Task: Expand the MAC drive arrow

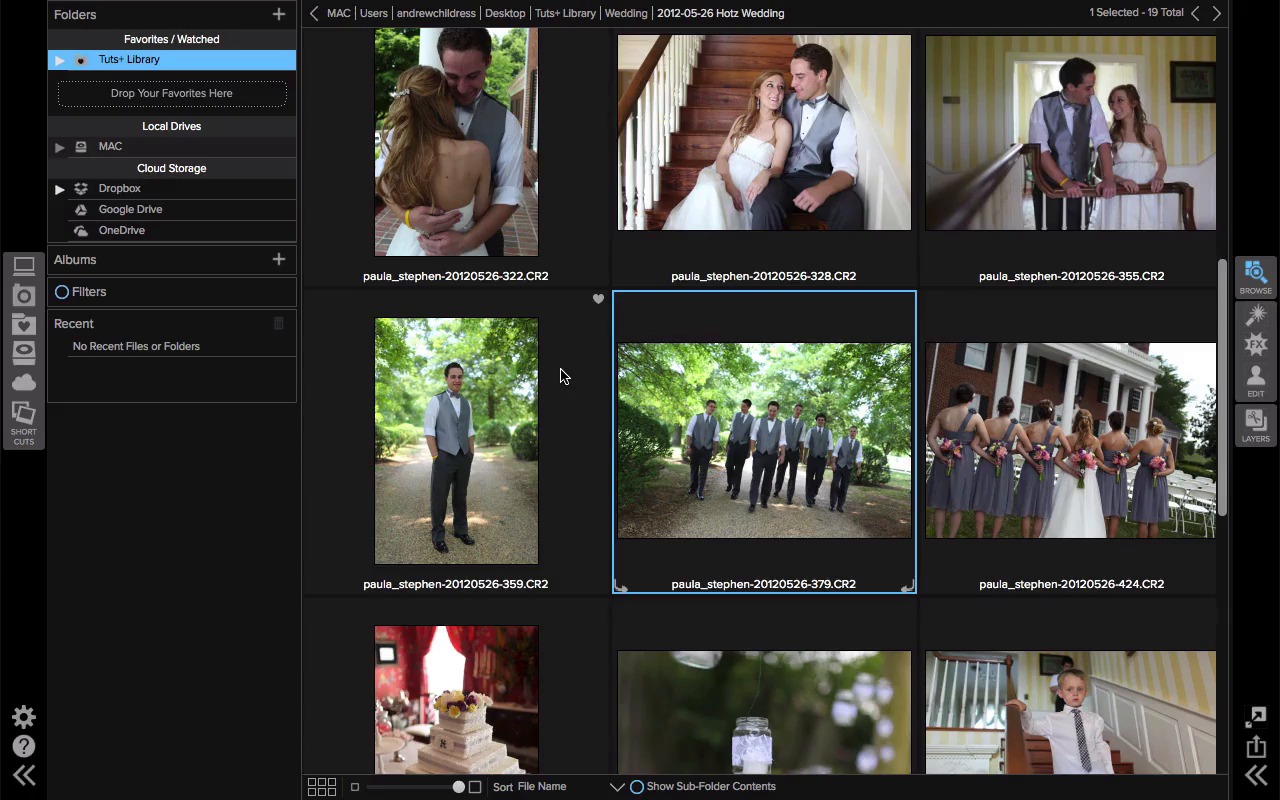Action: (x=60, y=147)
